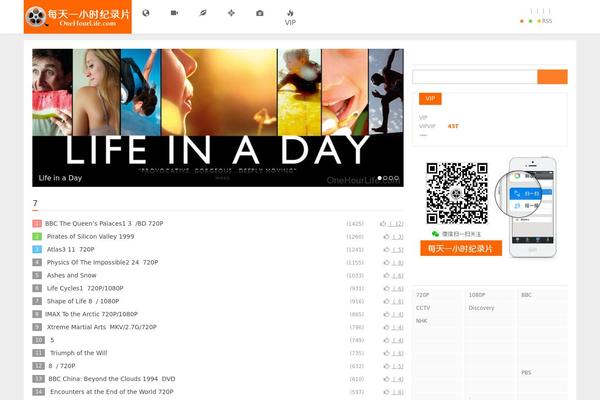Select the leaf navigation icon
Image resolution: width=600 pixels, height=400 pixels.
point(203,13)
